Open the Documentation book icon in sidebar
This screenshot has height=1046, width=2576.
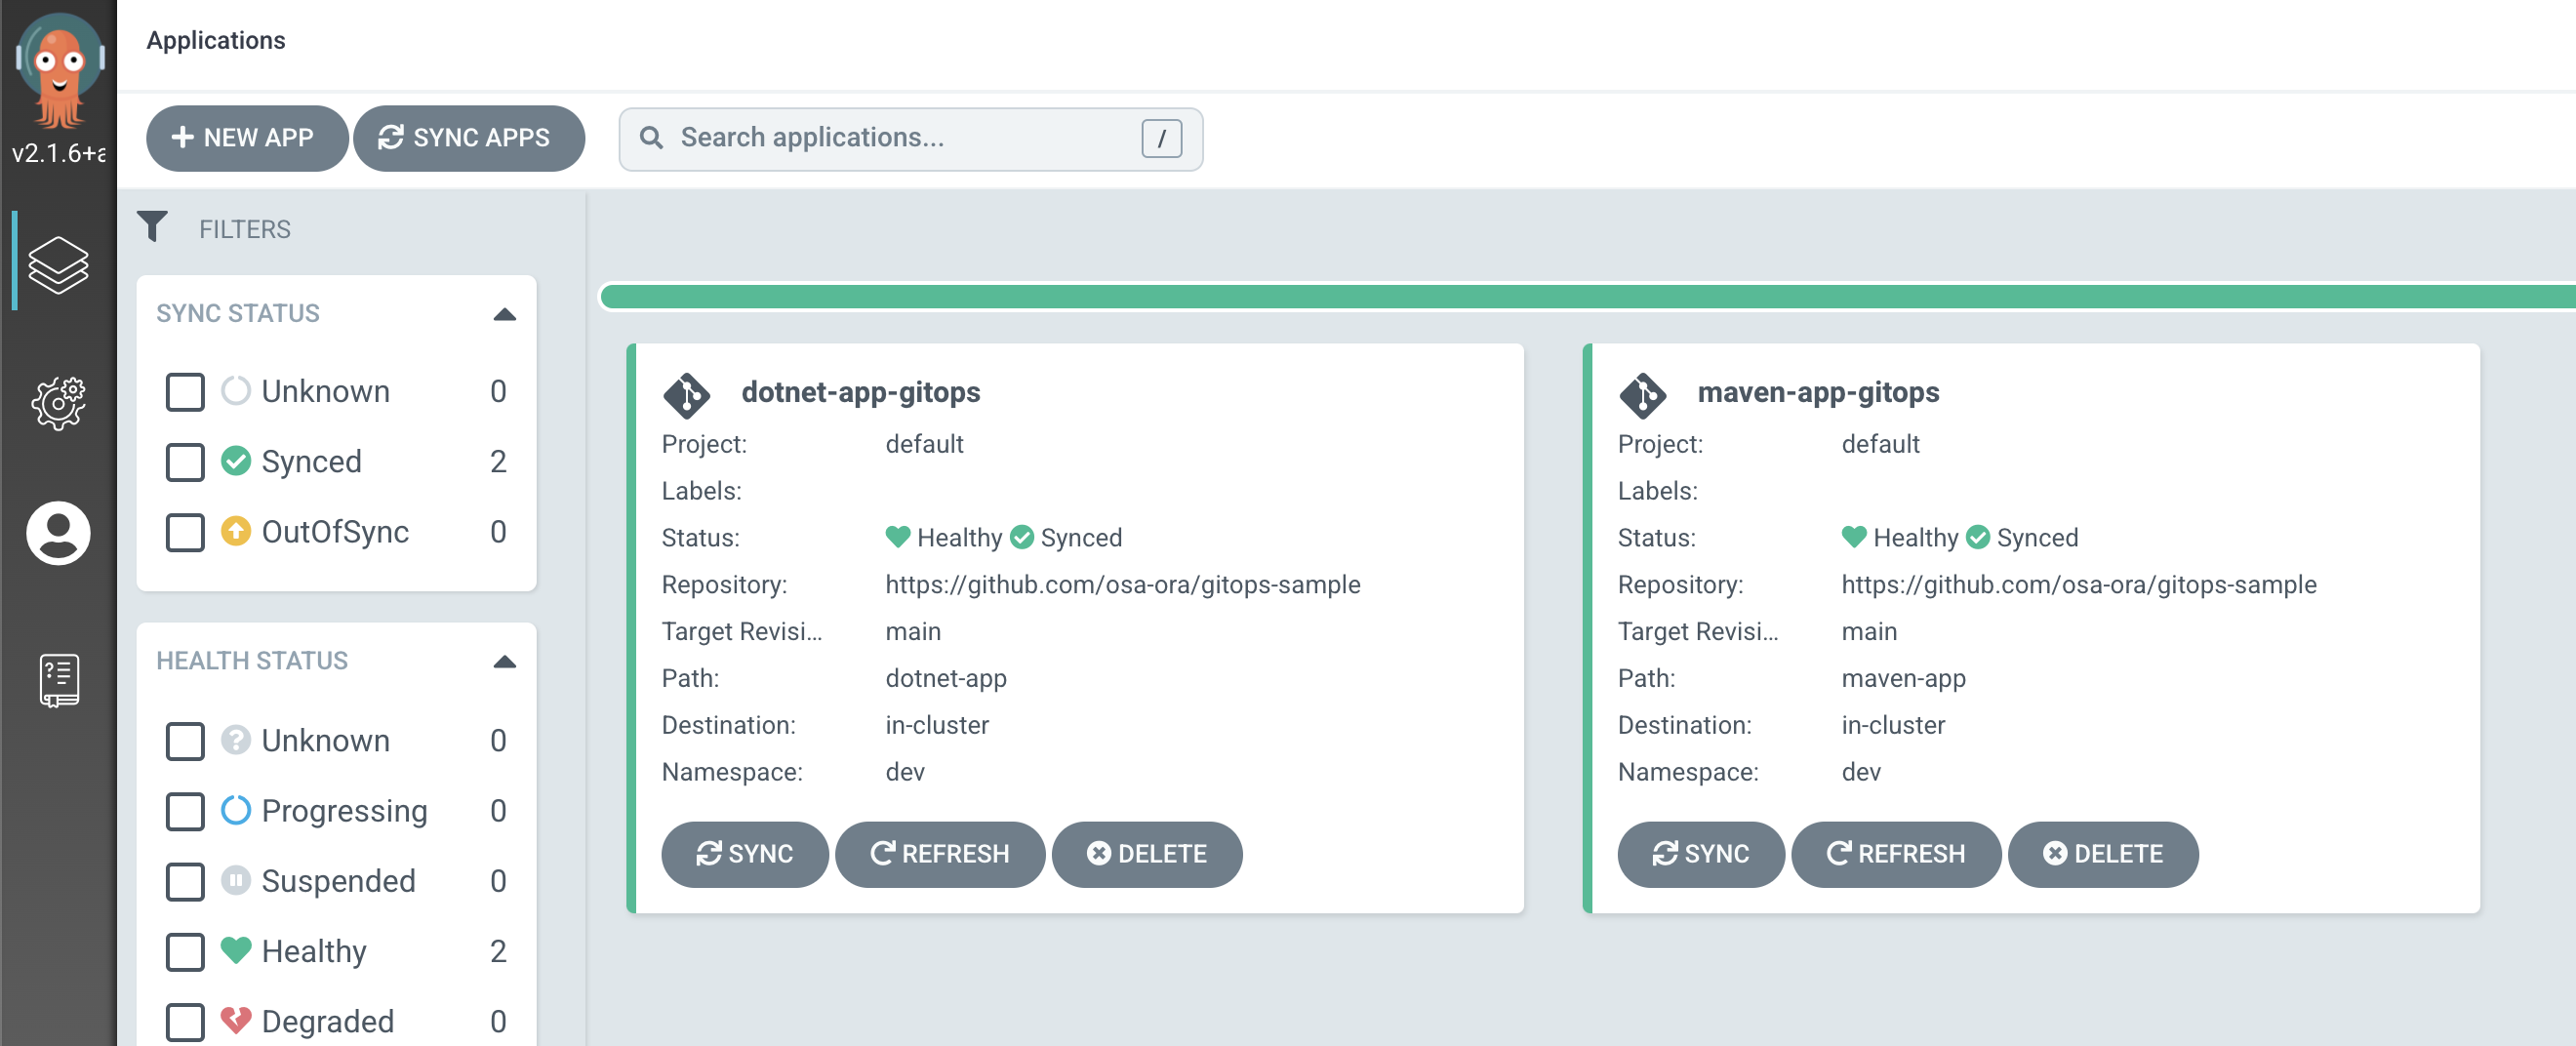pos(59,681)
